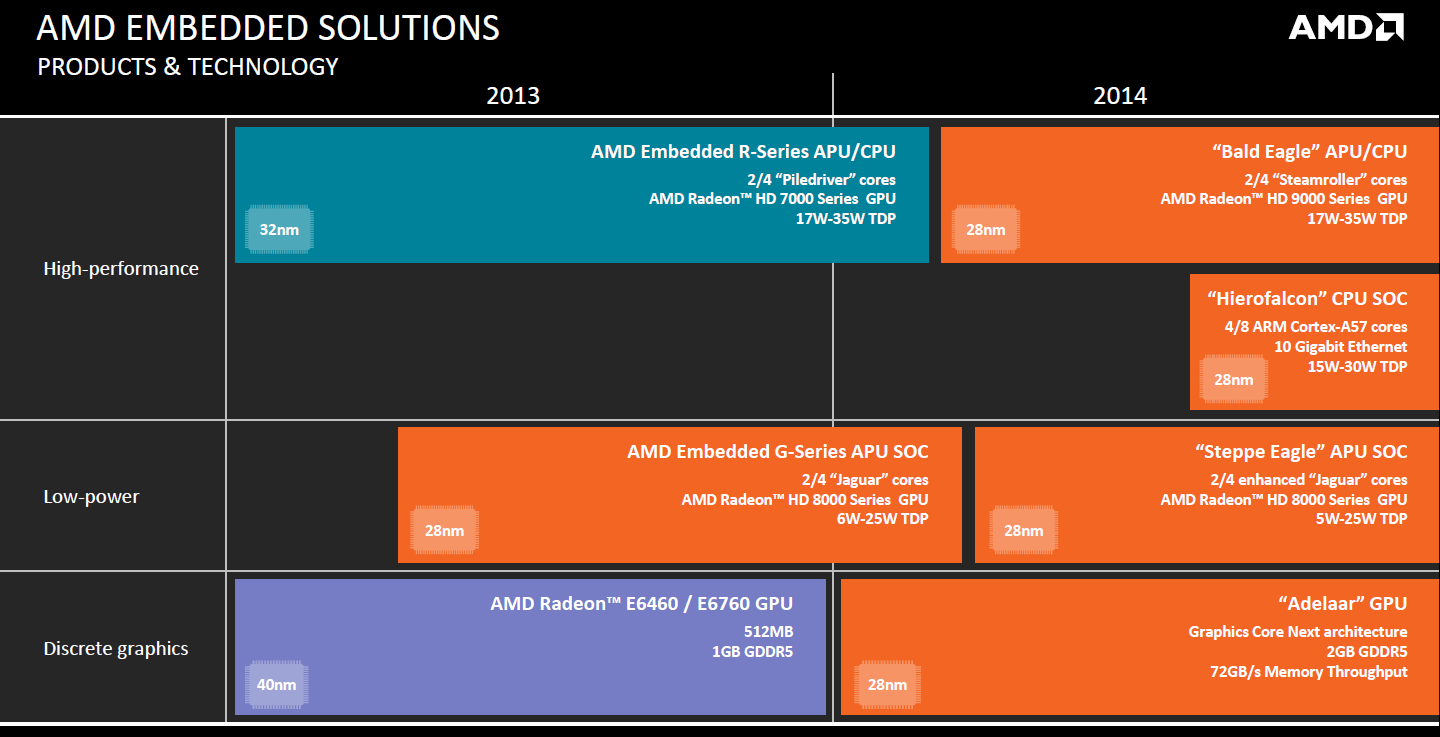Viewport: 1440px width, 737px height.
Task: Click the 28nm chip icon in G-Series box
Action: [444, 531]
